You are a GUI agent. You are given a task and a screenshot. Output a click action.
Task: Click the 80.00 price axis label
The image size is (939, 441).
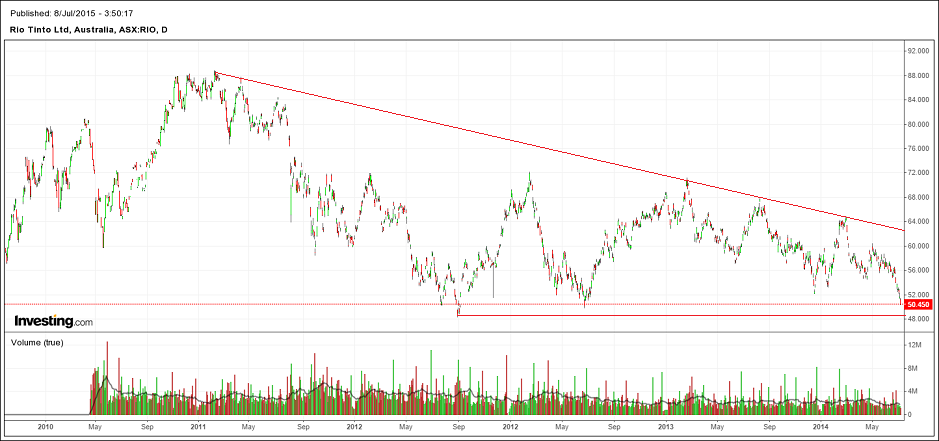(919, 124)
